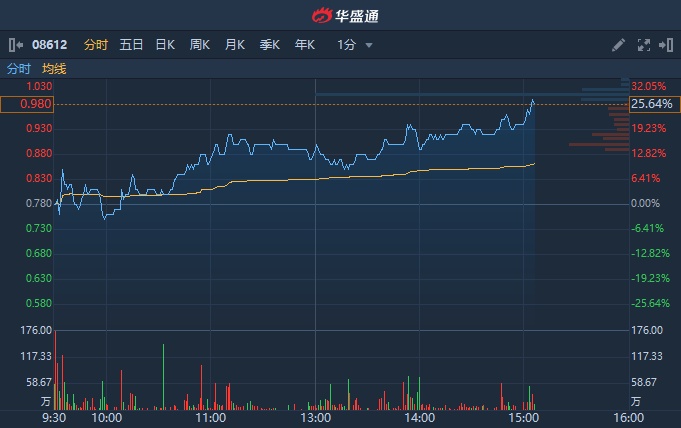Toggle the 分时 price line legend
Screen dimensions: 681x428
point(19,69)
